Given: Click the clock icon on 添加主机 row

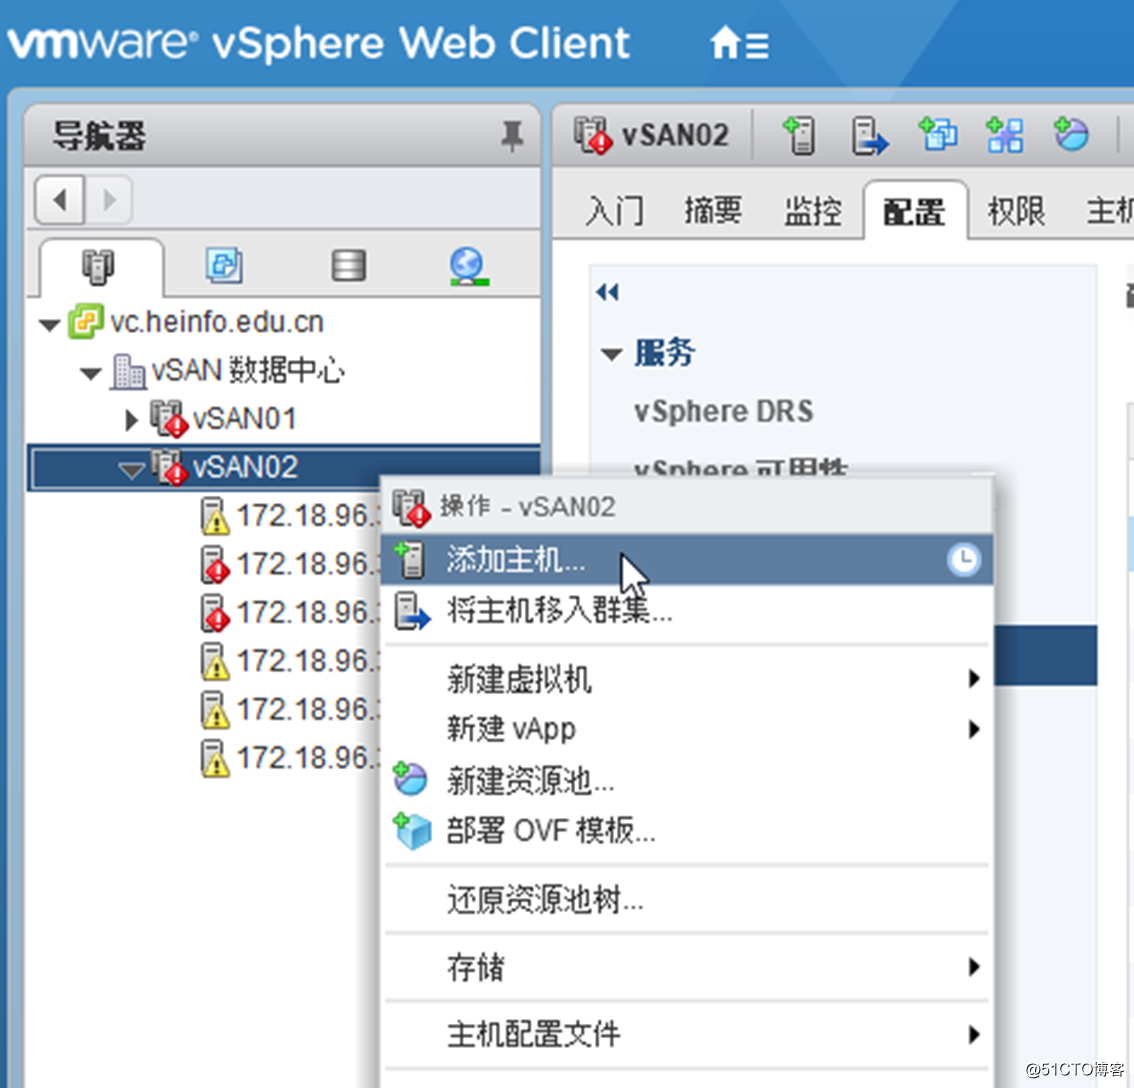Looking at the screenshot, I should (x=964, y=560).
